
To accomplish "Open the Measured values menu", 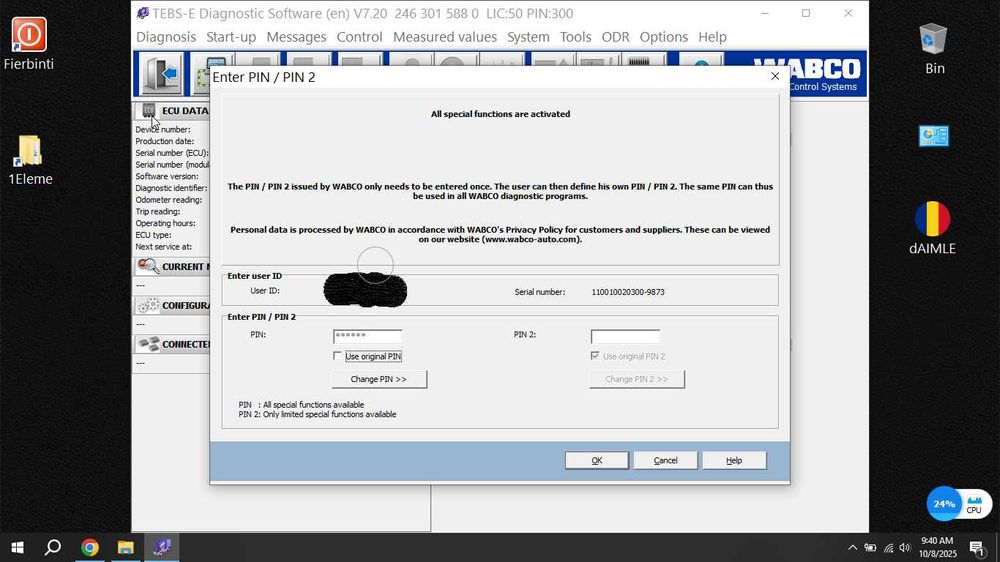I will pos(445,37).
